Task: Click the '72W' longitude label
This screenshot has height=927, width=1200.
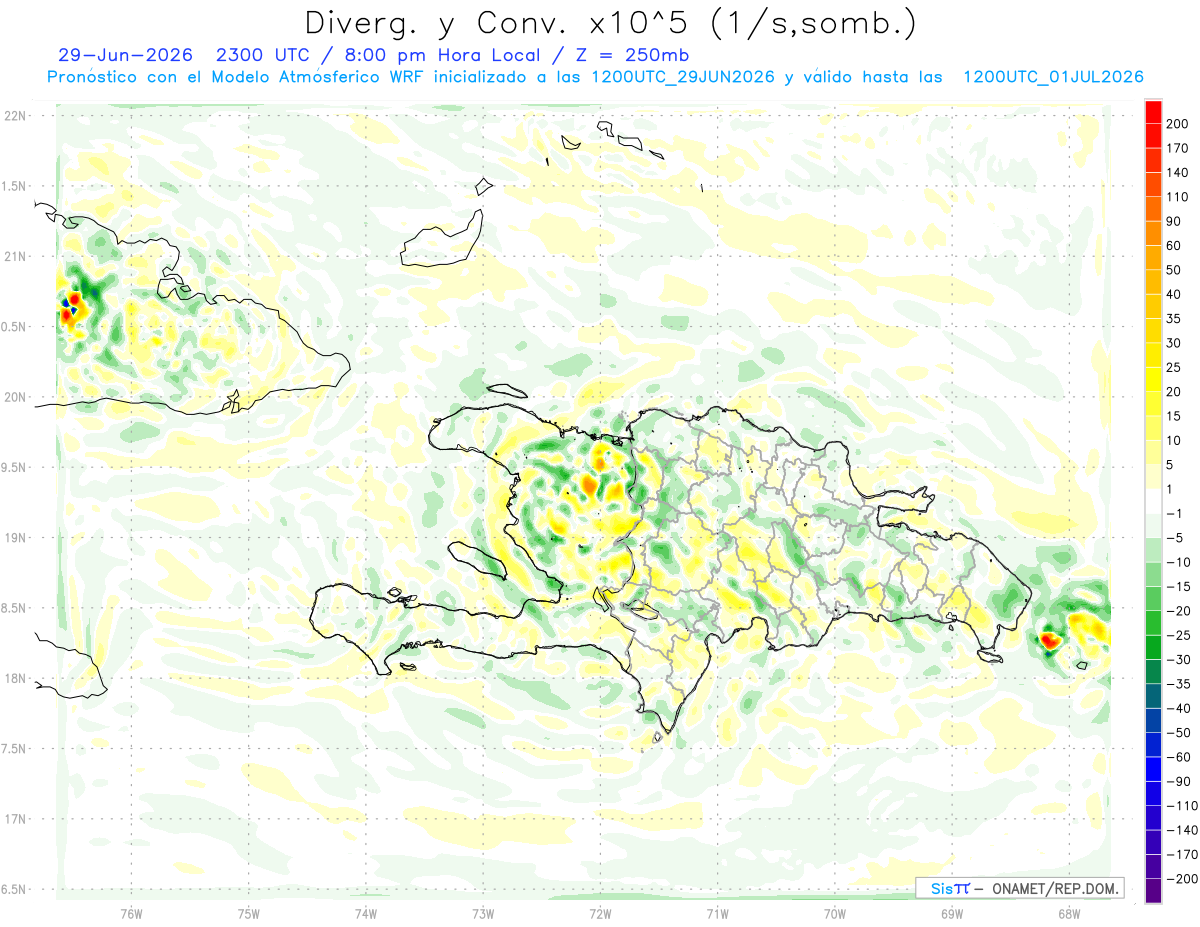Action: 600,912
